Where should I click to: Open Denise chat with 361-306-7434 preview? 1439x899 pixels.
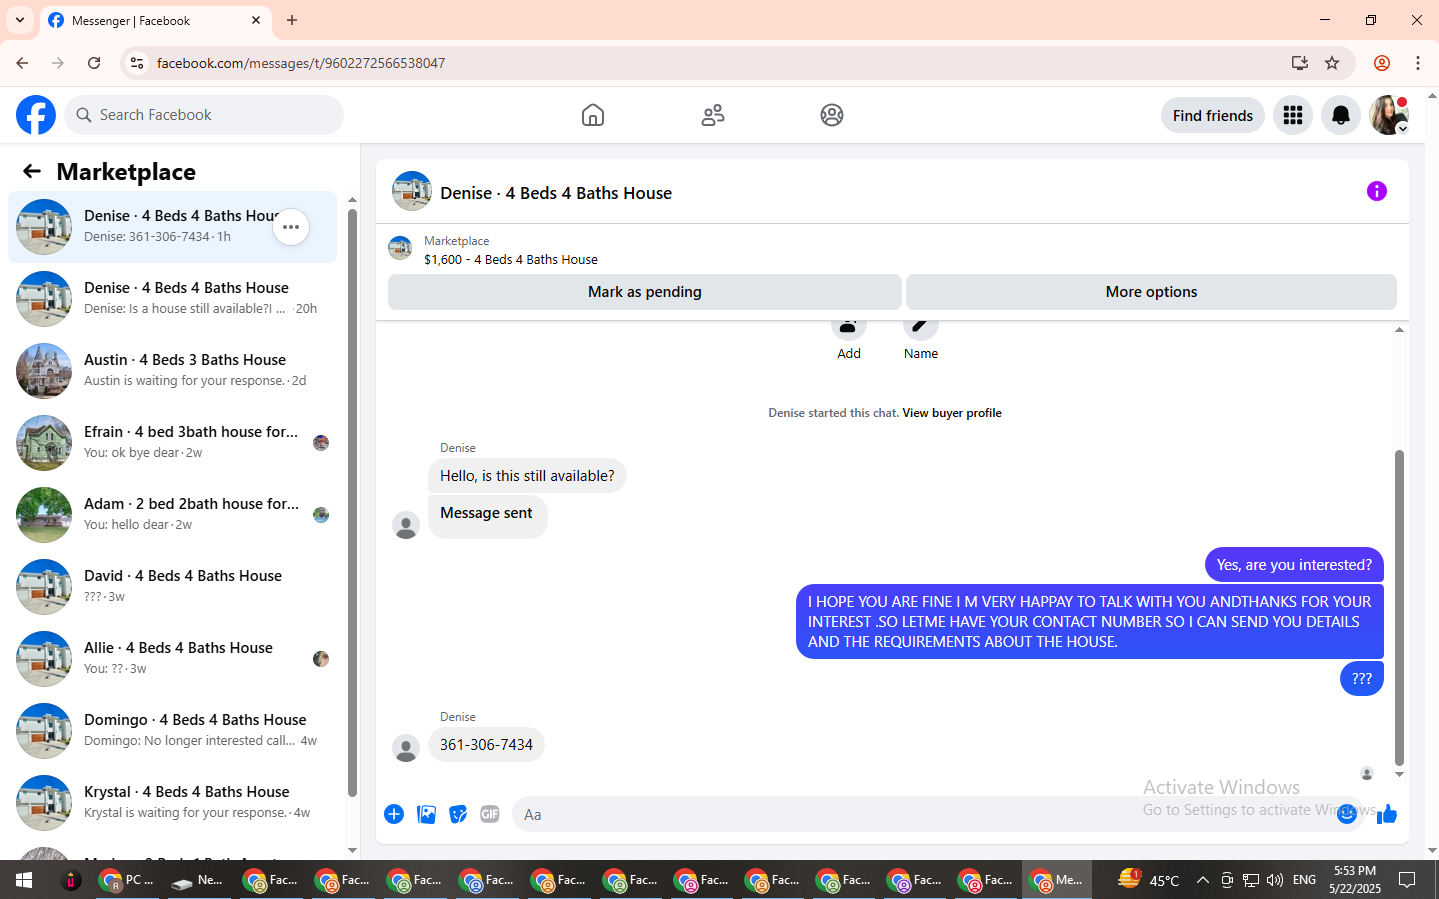172,227
